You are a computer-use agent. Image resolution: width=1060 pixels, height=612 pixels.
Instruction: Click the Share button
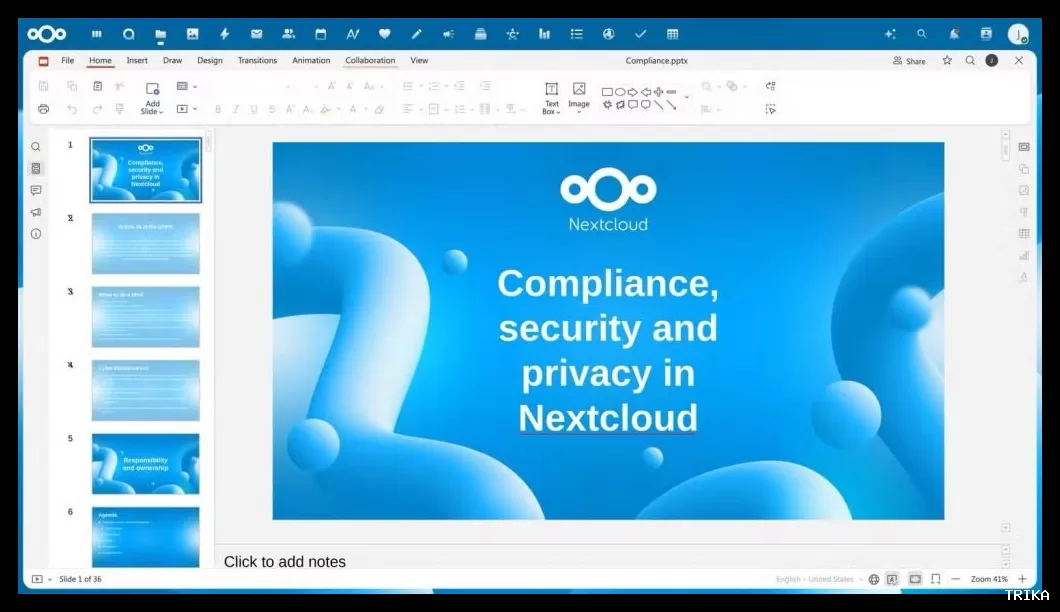[909, 61]
